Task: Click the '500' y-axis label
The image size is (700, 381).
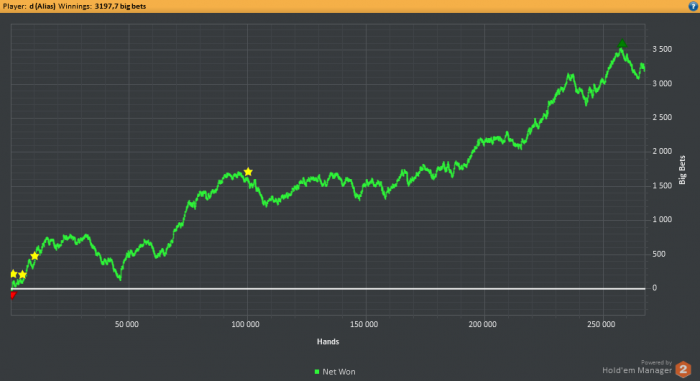Action: (x=659, y=254)
